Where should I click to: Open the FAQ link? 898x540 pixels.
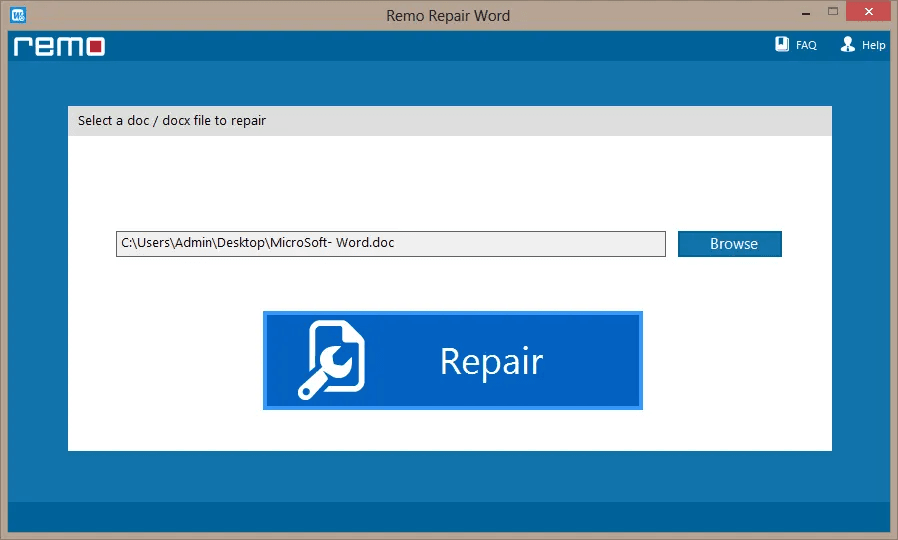click(806, 45)
